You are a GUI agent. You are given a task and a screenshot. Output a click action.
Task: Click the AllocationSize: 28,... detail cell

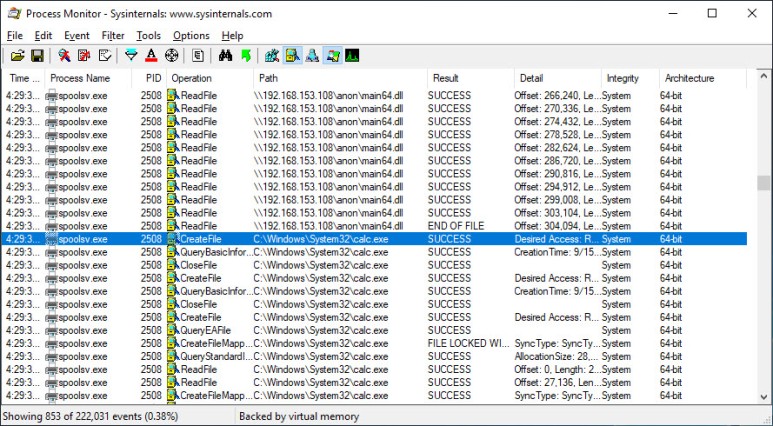click(556, 356)
